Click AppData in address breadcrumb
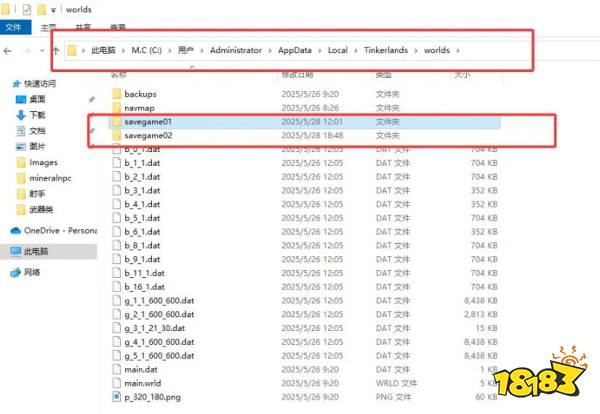Screen dimensions: 600x414 (295, 50)
